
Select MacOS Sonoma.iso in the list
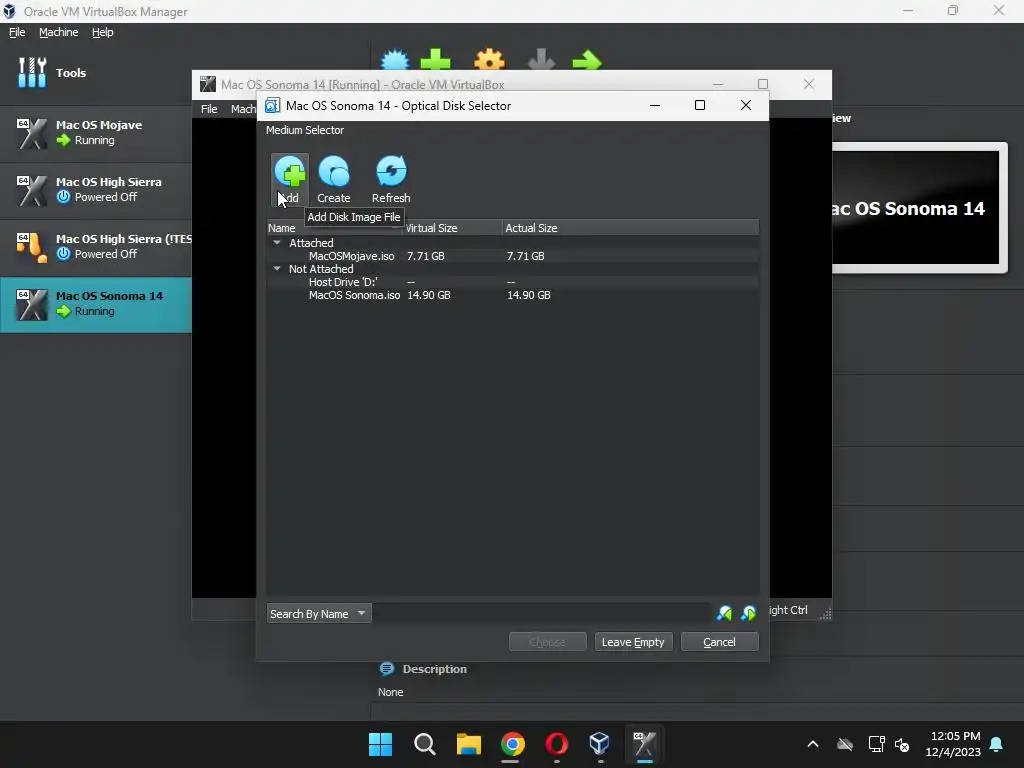tap(354, 295)
